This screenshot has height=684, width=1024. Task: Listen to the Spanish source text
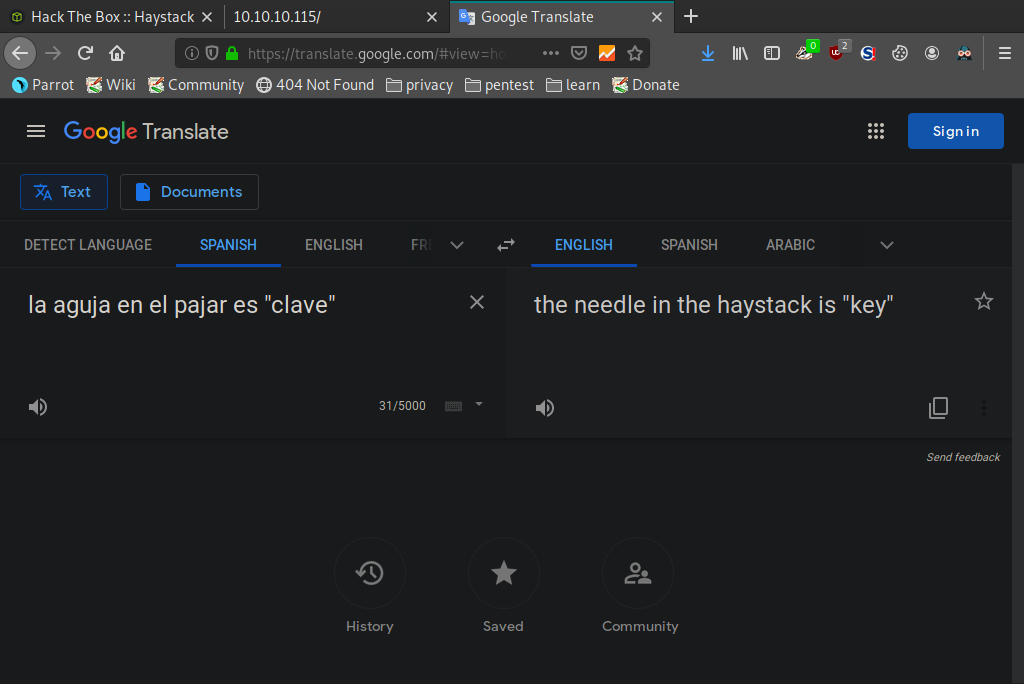38,407
